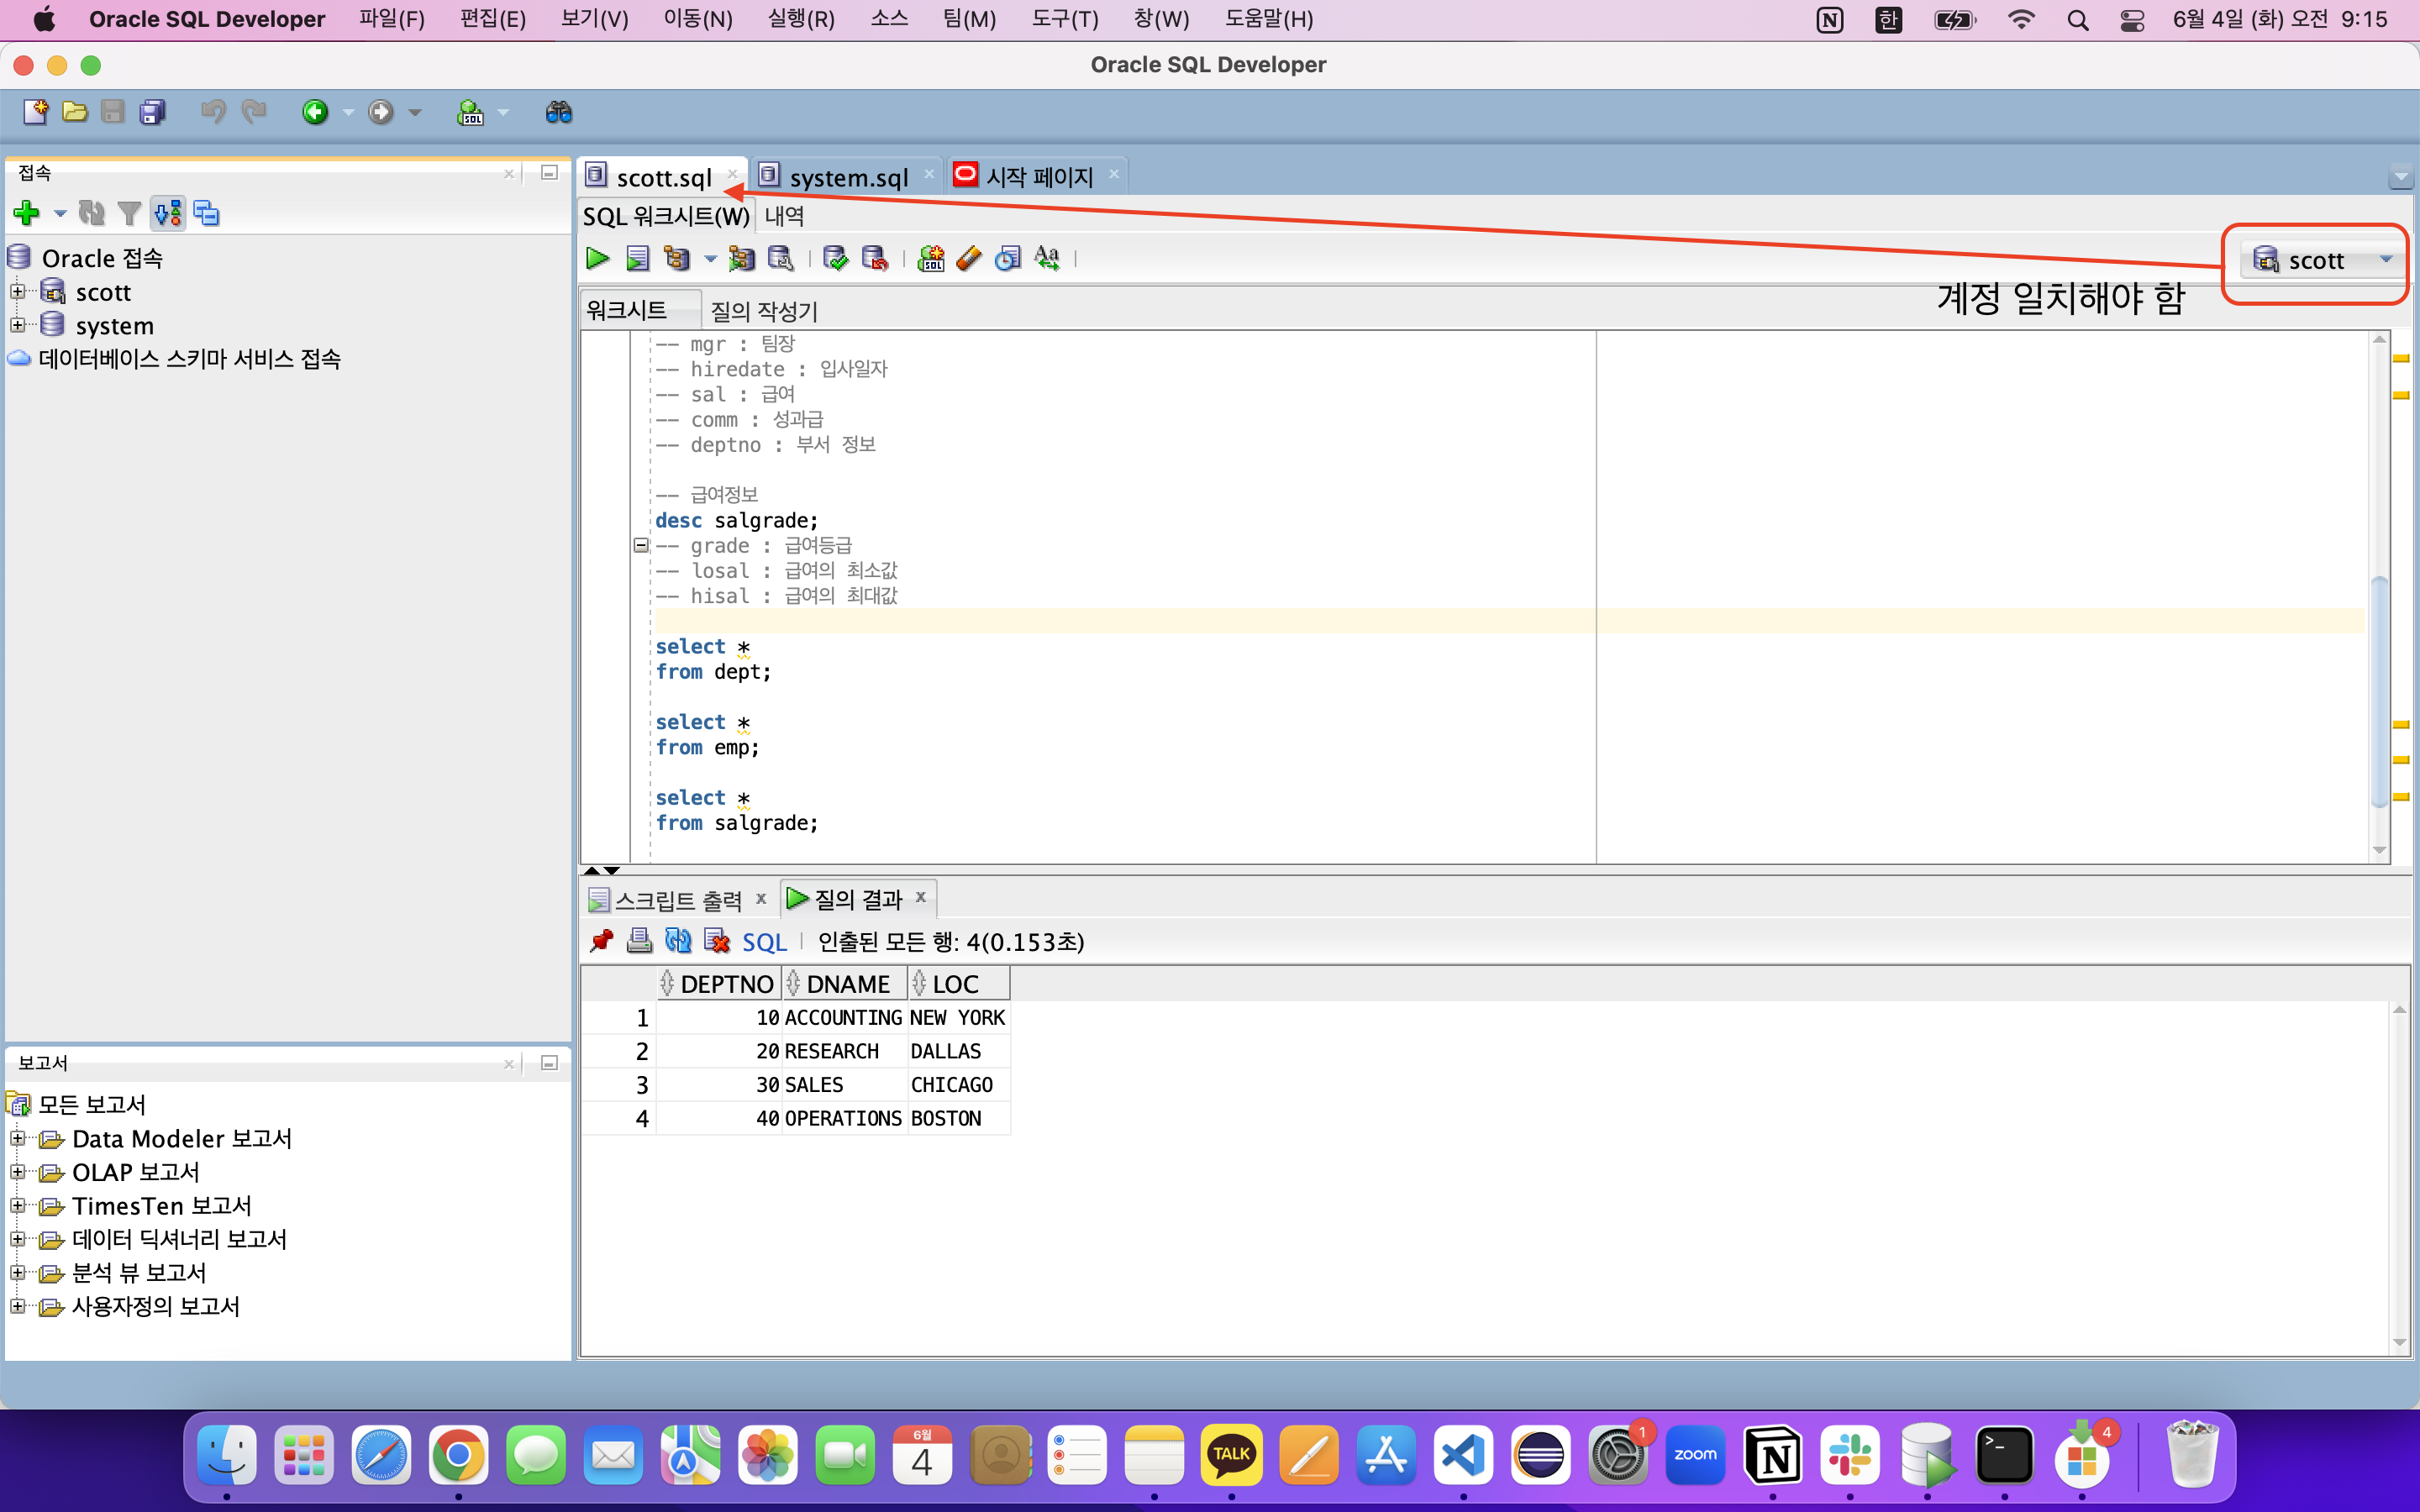Open the 도구(T) menu

click(x=1064, y=19)
